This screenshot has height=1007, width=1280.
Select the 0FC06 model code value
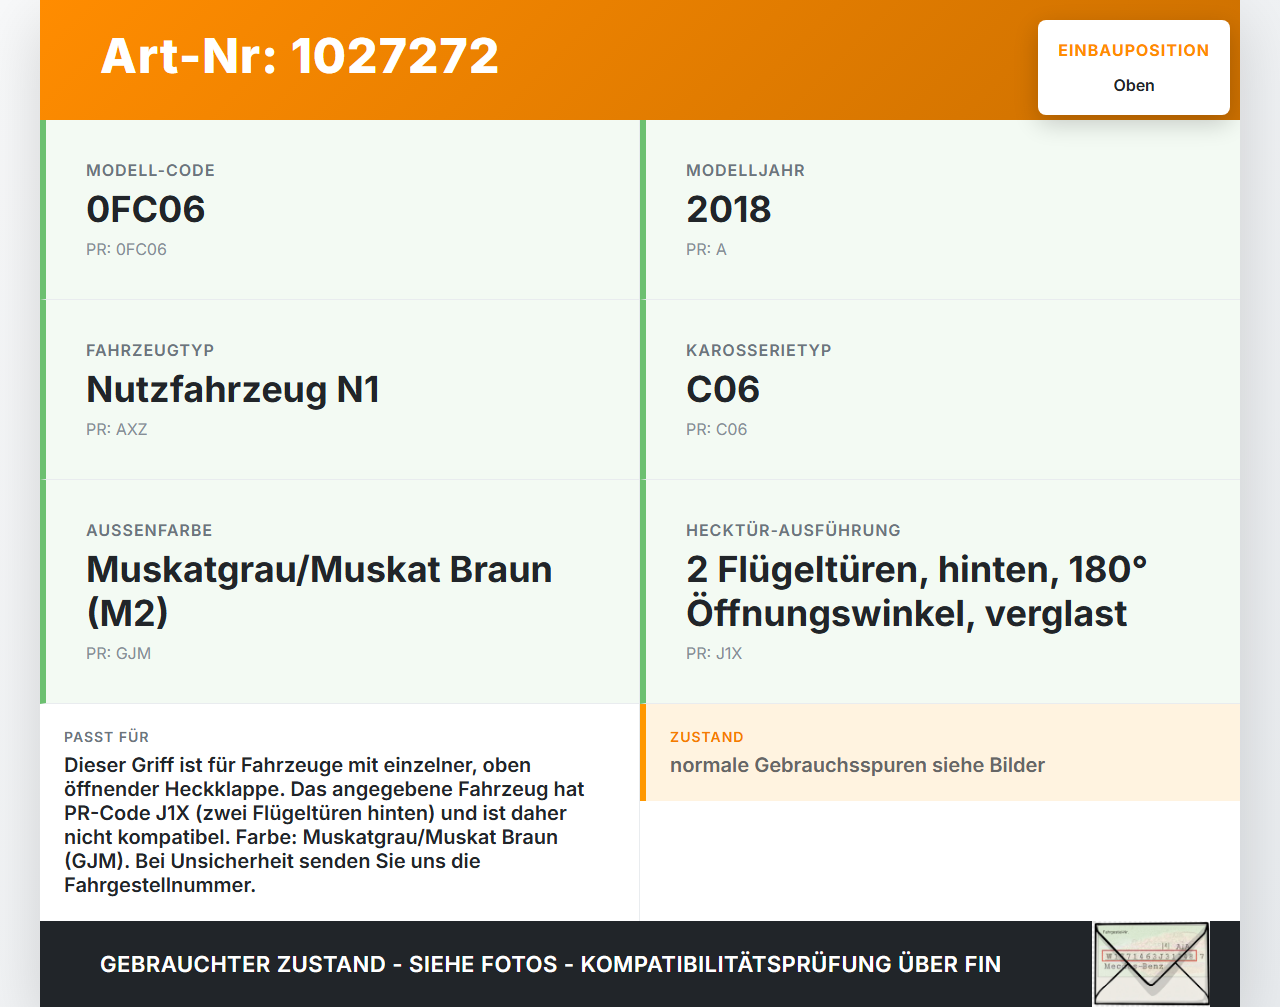coord(146,209)
